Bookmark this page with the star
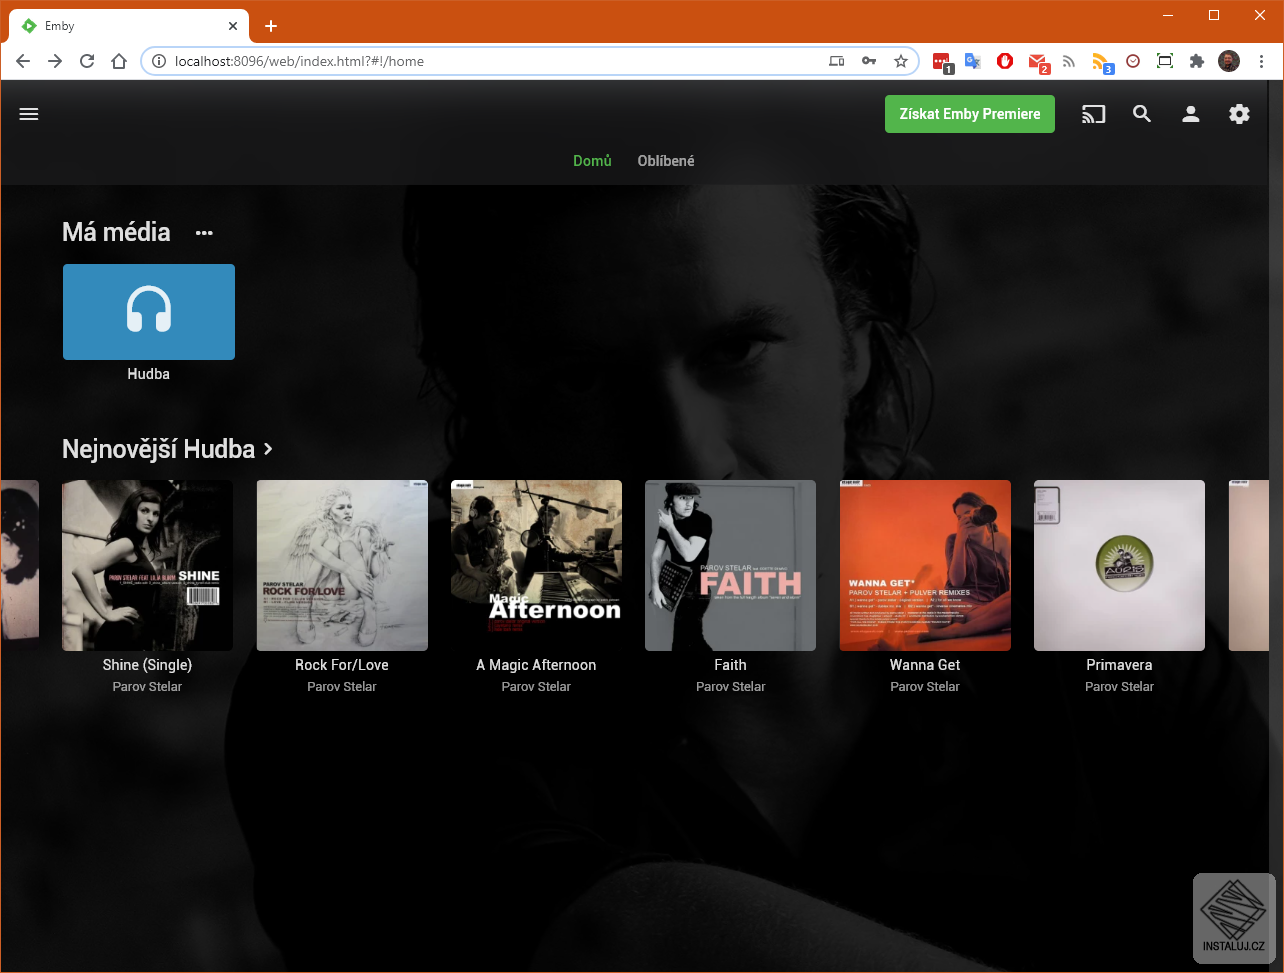The height and width of the screenshot is (973, 1284). pyautogui.click(x=901, y=61)
